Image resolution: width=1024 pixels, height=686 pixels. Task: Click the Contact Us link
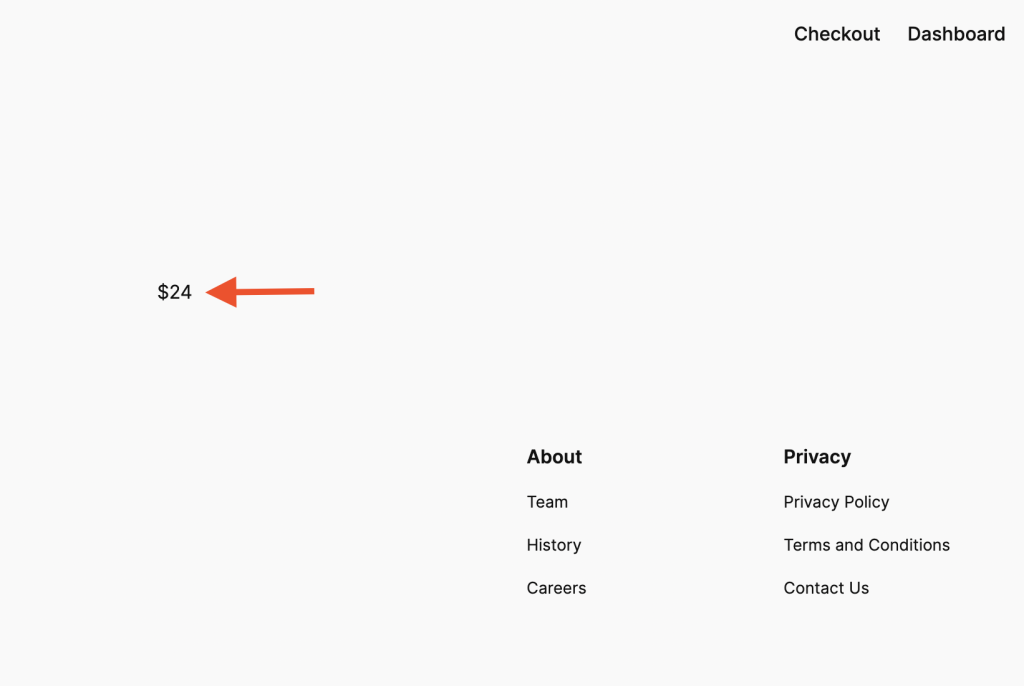826,588
